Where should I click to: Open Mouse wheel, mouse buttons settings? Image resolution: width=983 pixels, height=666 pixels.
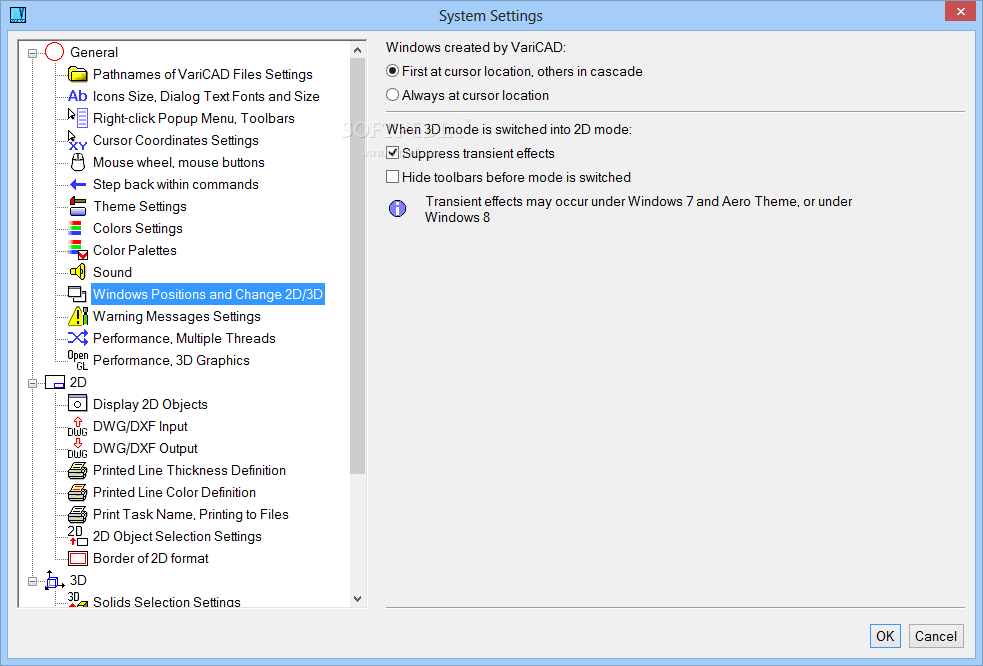coord(179,162)
